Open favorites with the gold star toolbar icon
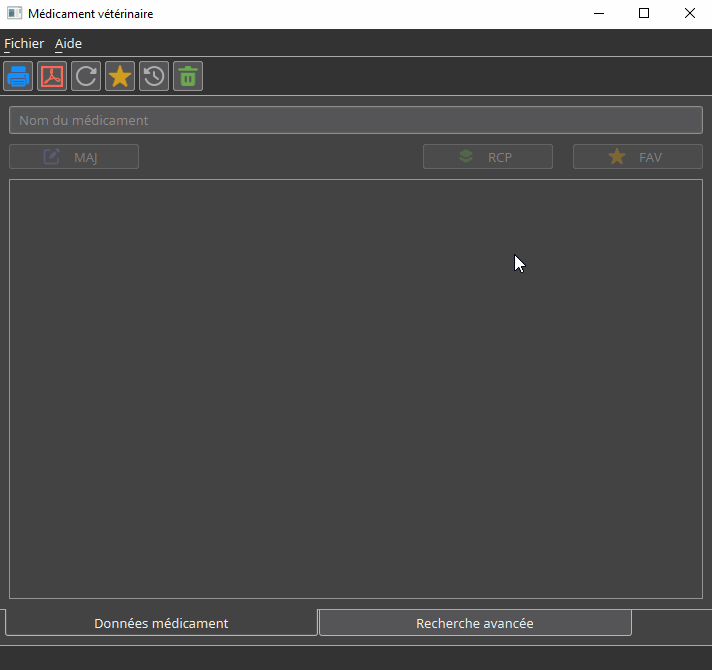 coord(120,76)
